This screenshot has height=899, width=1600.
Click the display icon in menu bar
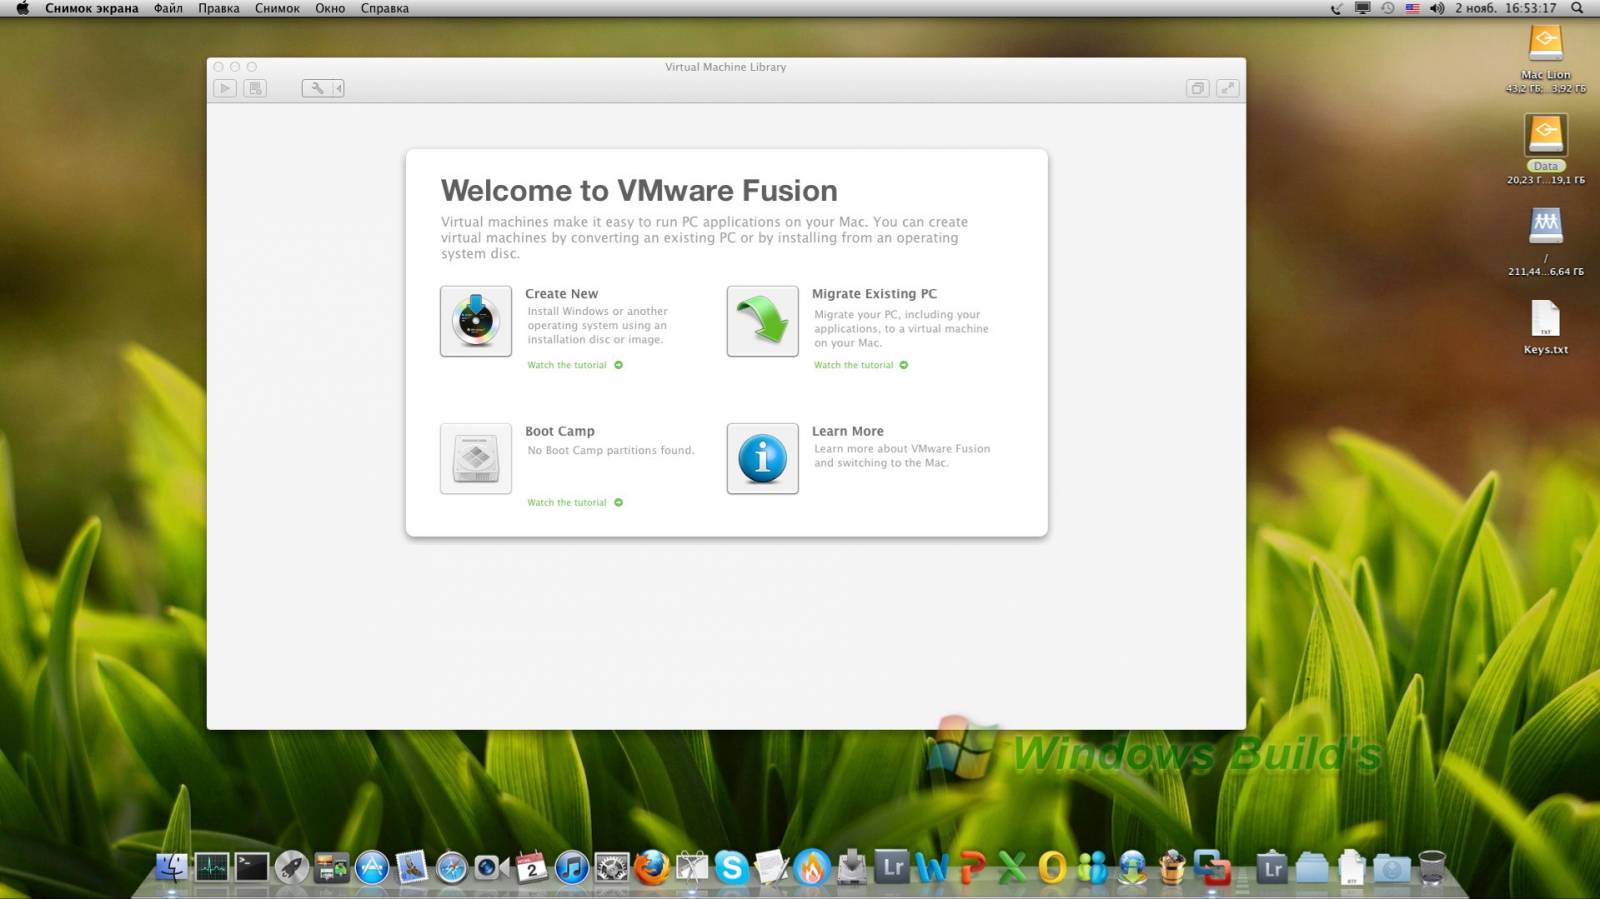pyautogui.click(x=1362, y=8)
